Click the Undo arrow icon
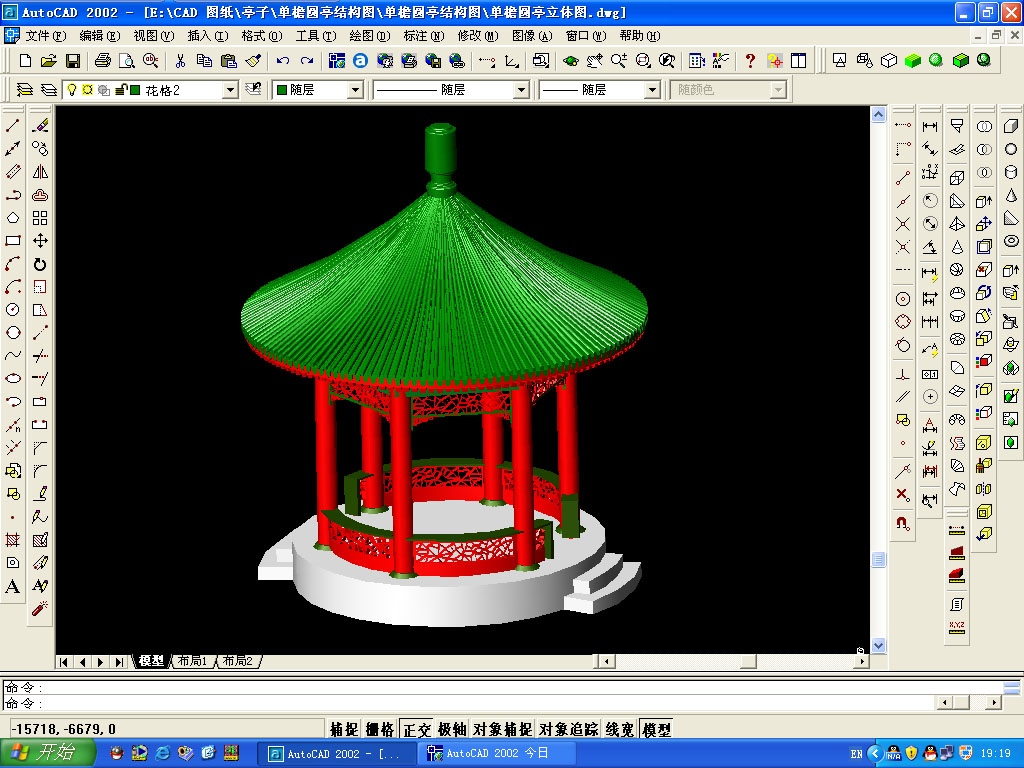1024x768 pixels. [x=283, y=61]
